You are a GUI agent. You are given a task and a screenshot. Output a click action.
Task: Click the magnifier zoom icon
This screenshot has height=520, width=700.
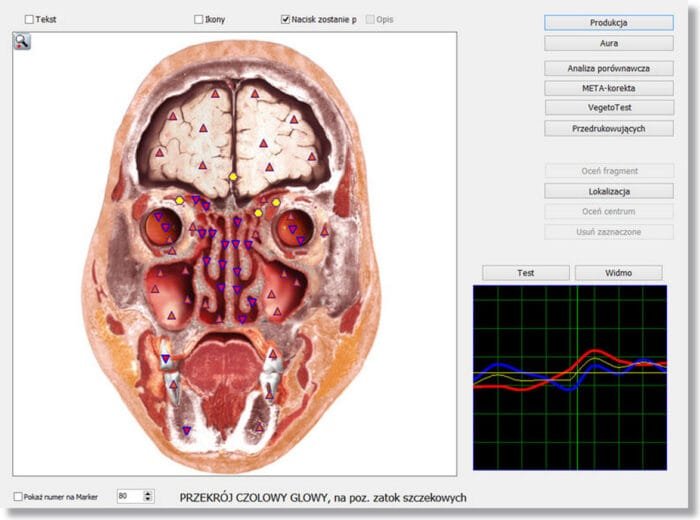pos(22,41)
